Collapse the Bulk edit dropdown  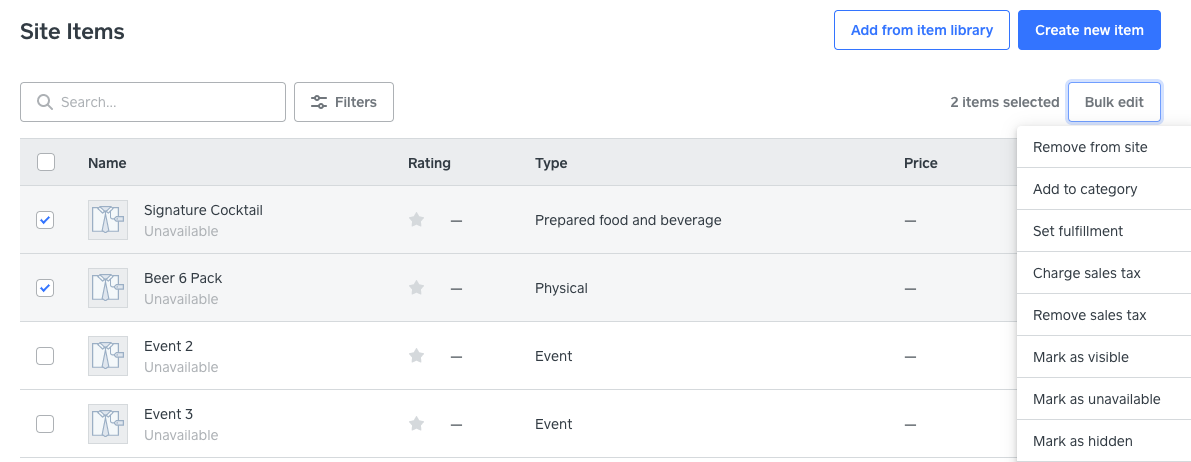pos(1113,102)
